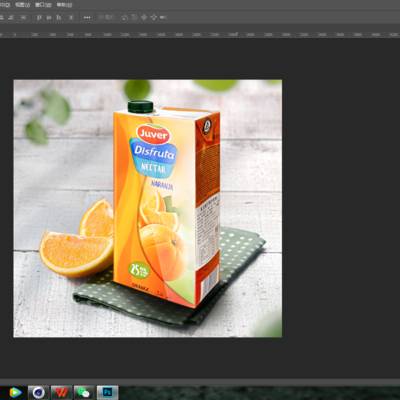Click the horizontal ruler above the canvas
Screen dimensions: 400x400
point(200,34)
